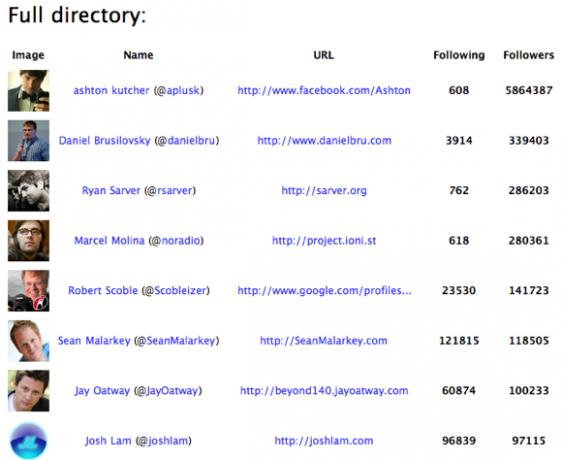Visit http://www.facebook.com/Ashton URL
The image size is (562, 460).
pyautogui.click(x=324, y=90)
